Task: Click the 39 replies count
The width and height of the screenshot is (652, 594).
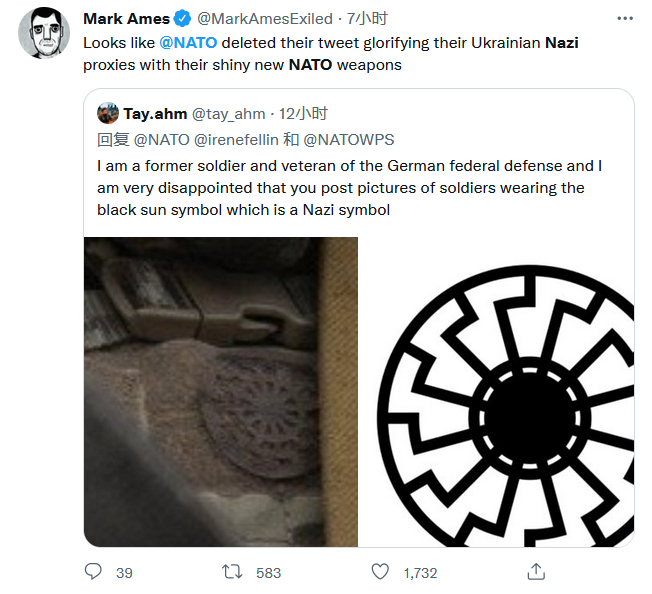Action: (x=124, y=573)
